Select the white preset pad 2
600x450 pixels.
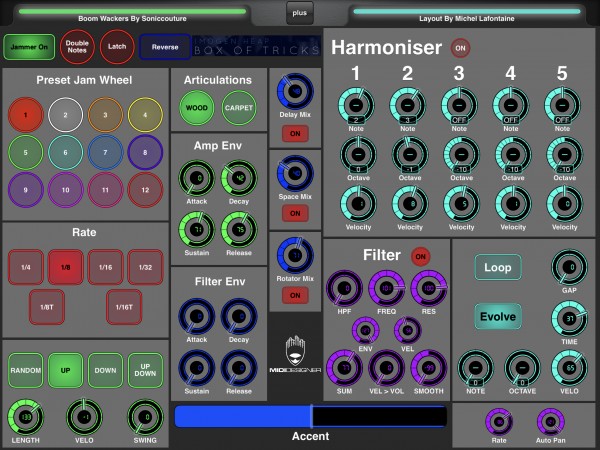65,115
